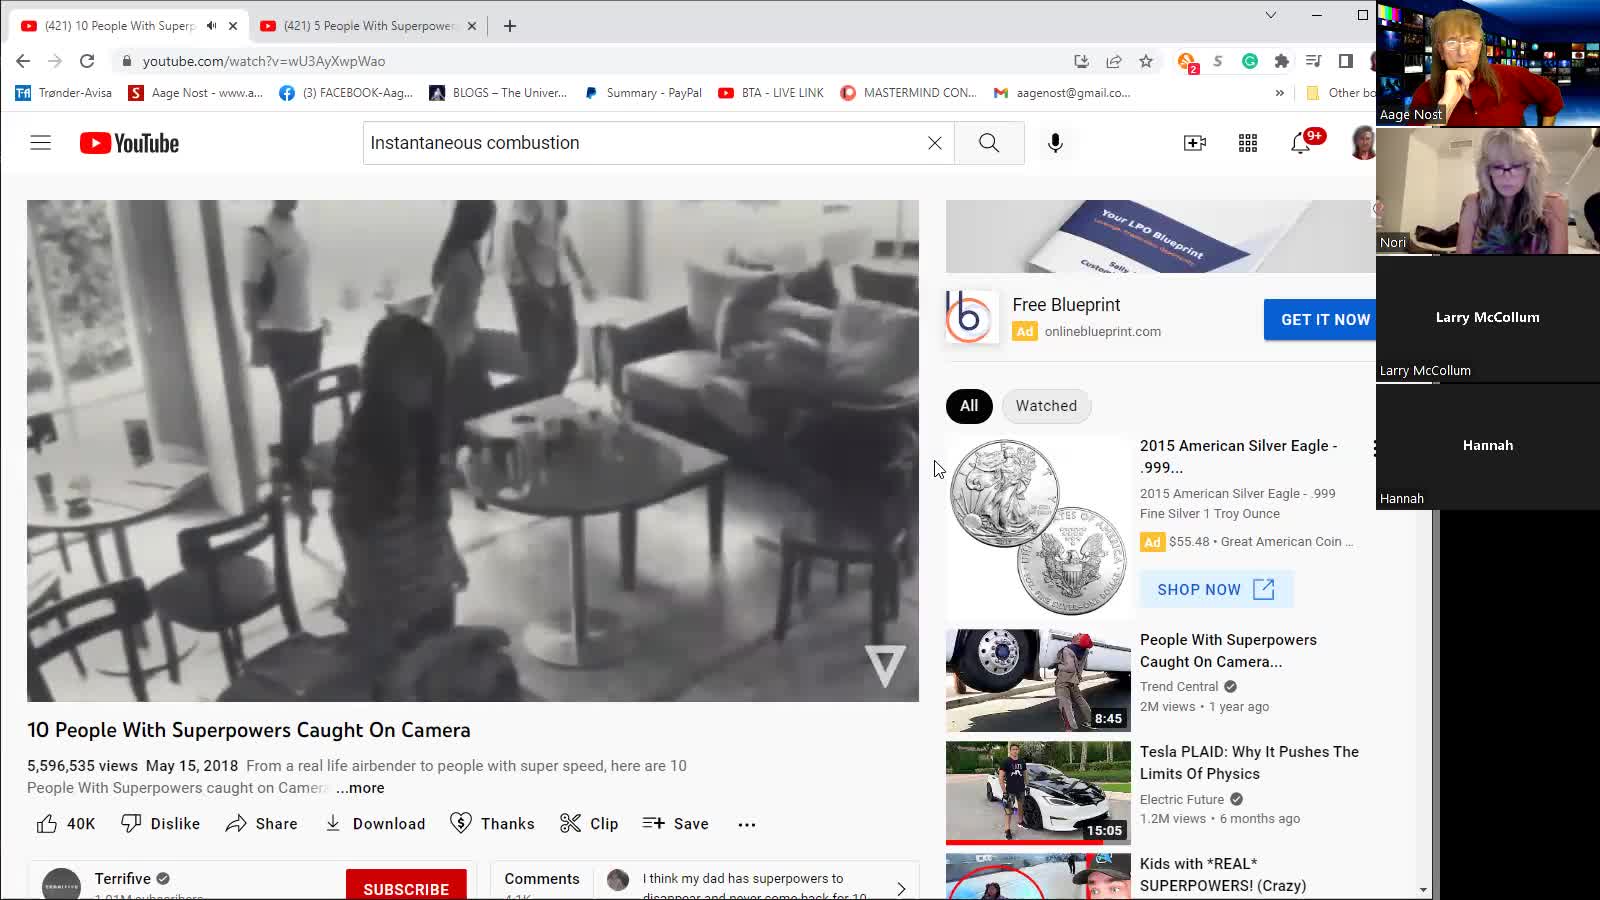Select the All filter chip
The height and width of the screenshot is (900, 1600).
point(969,406)
